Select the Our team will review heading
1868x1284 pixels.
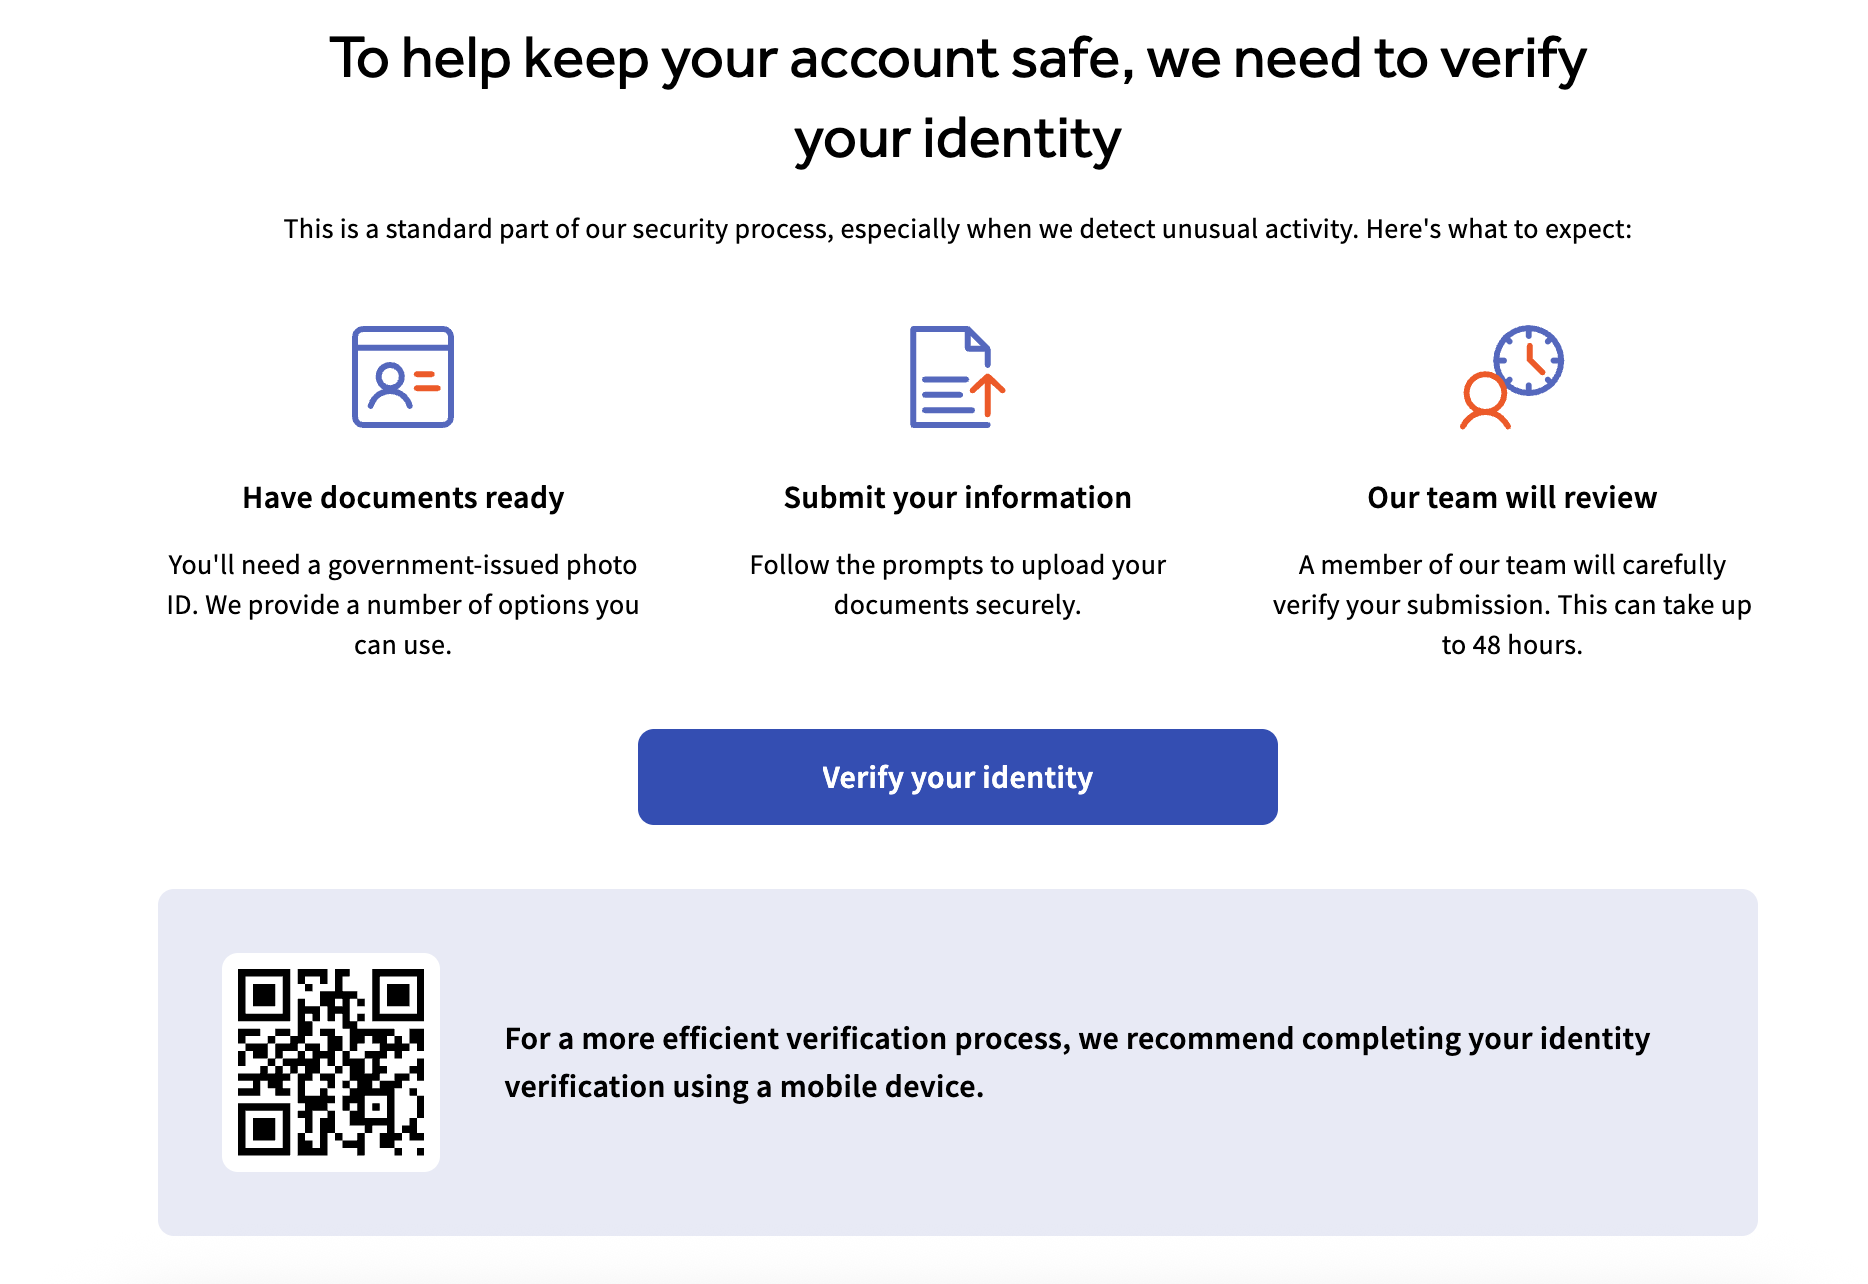click(1511, 497)
